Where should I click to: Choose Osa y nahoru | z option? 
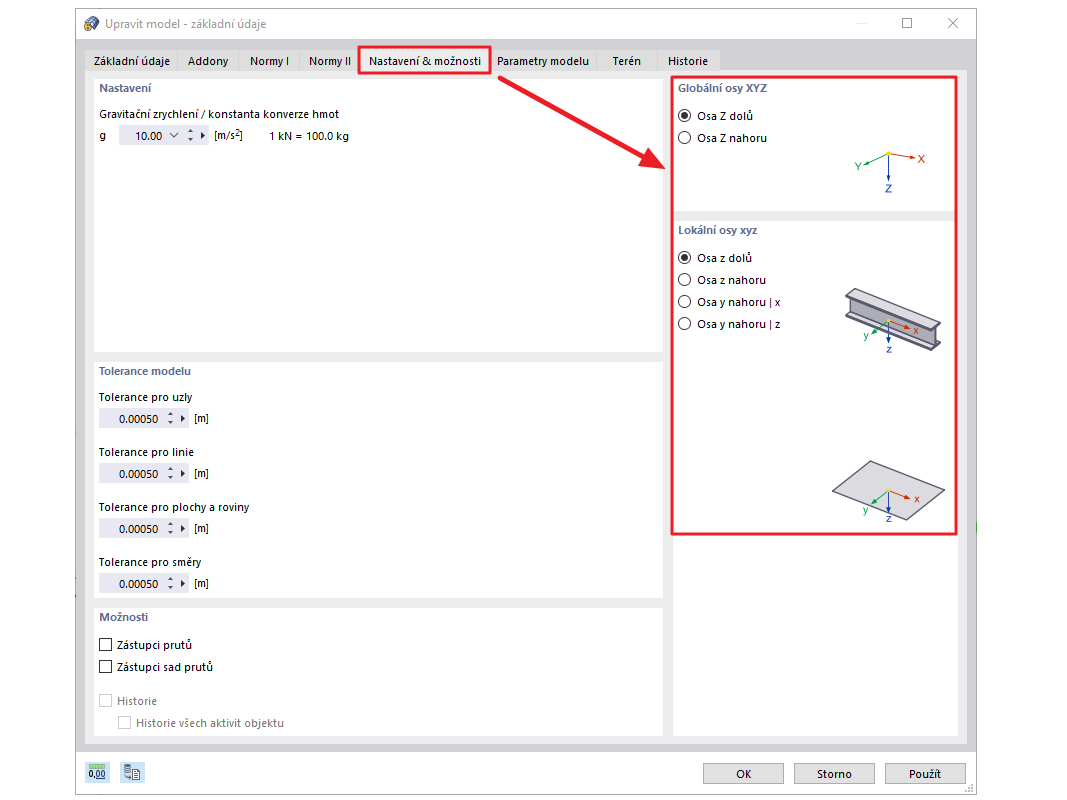(x=685, y=324)
